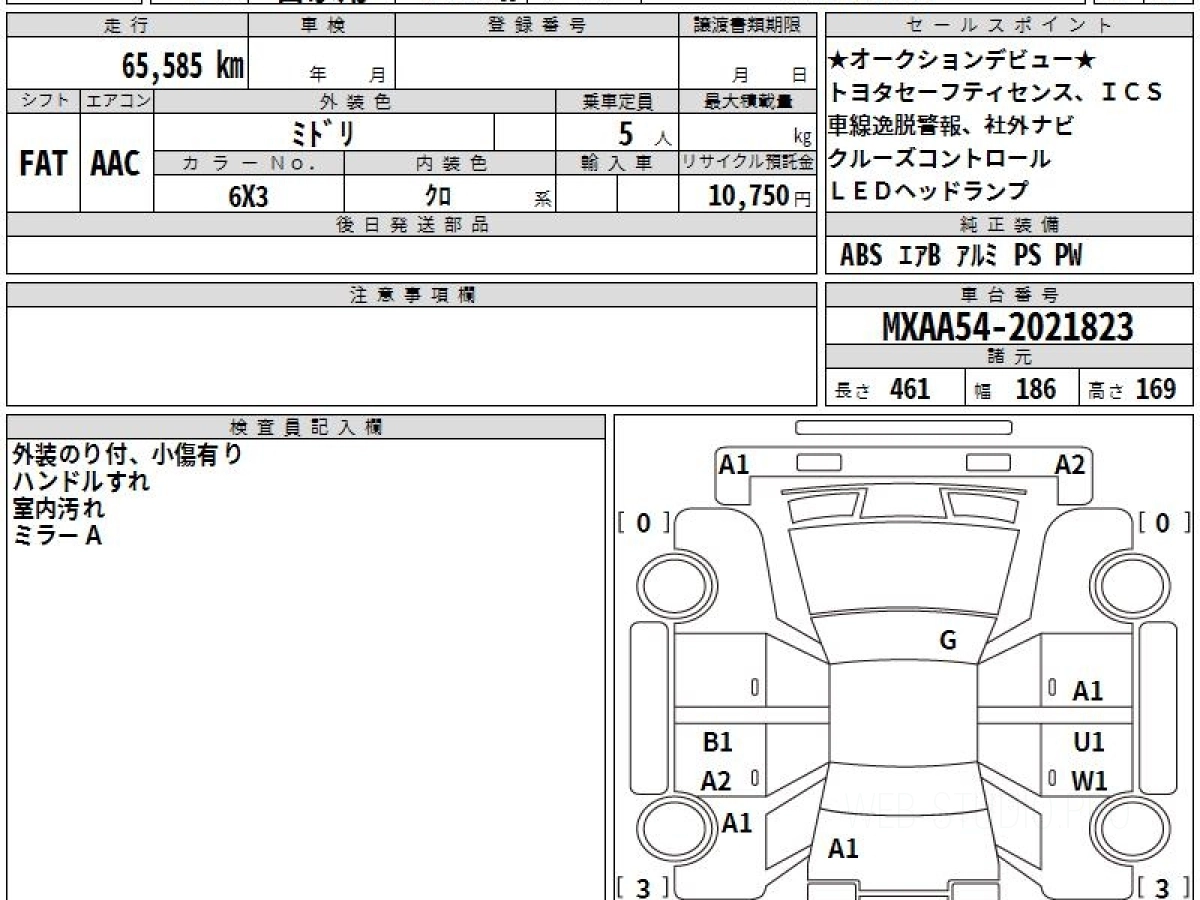Select the note 室内汚れ

coord(58,508)
